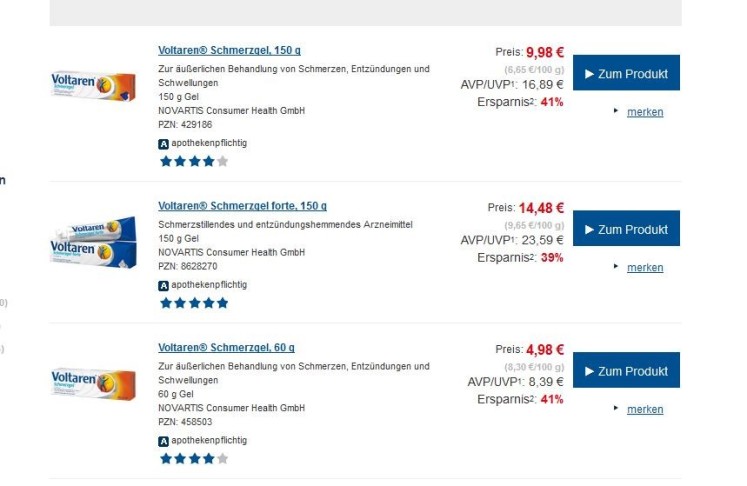Click the Voltaren Schmerzgel 150 g product image
The height and width of the screenshot is (486, 747).
(x=93, y=87)
